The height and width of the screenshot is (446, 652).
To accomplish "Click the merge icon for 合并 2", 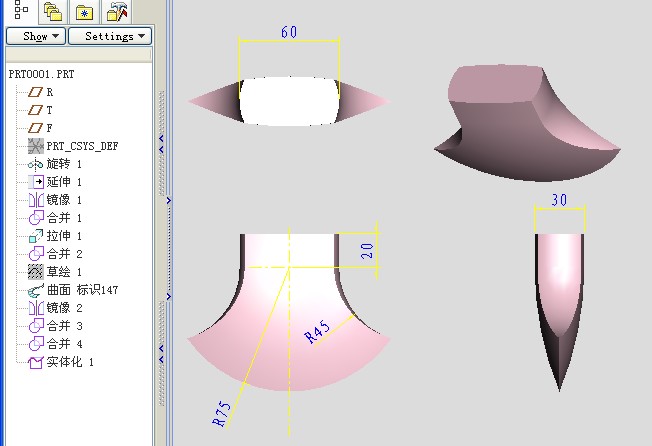I will click(x=36, y=254).
